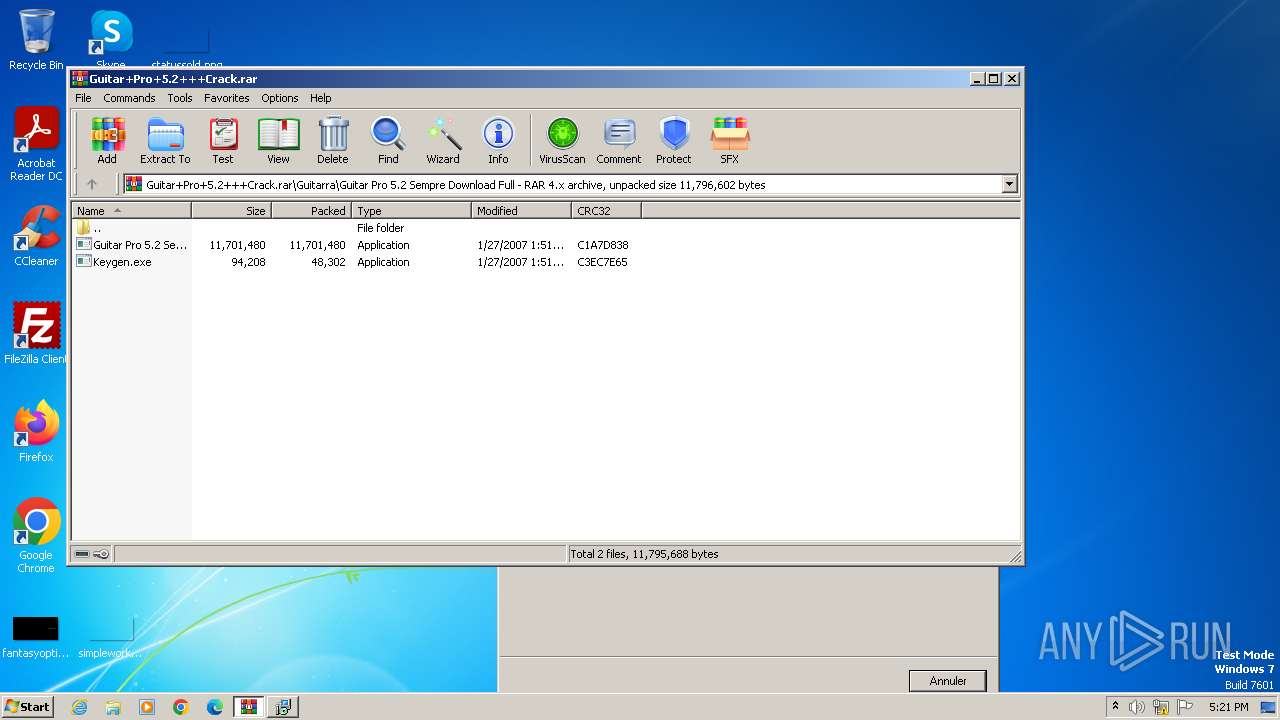Open the Skype desktop shortcut
Viewport: 1280px width, 720px height.
(x=110, y=40)
